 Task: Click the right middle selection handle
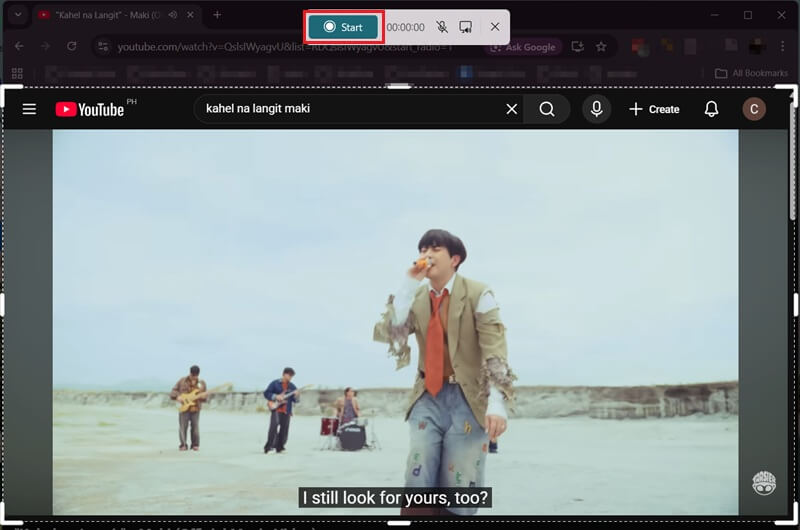pos(796,305)
